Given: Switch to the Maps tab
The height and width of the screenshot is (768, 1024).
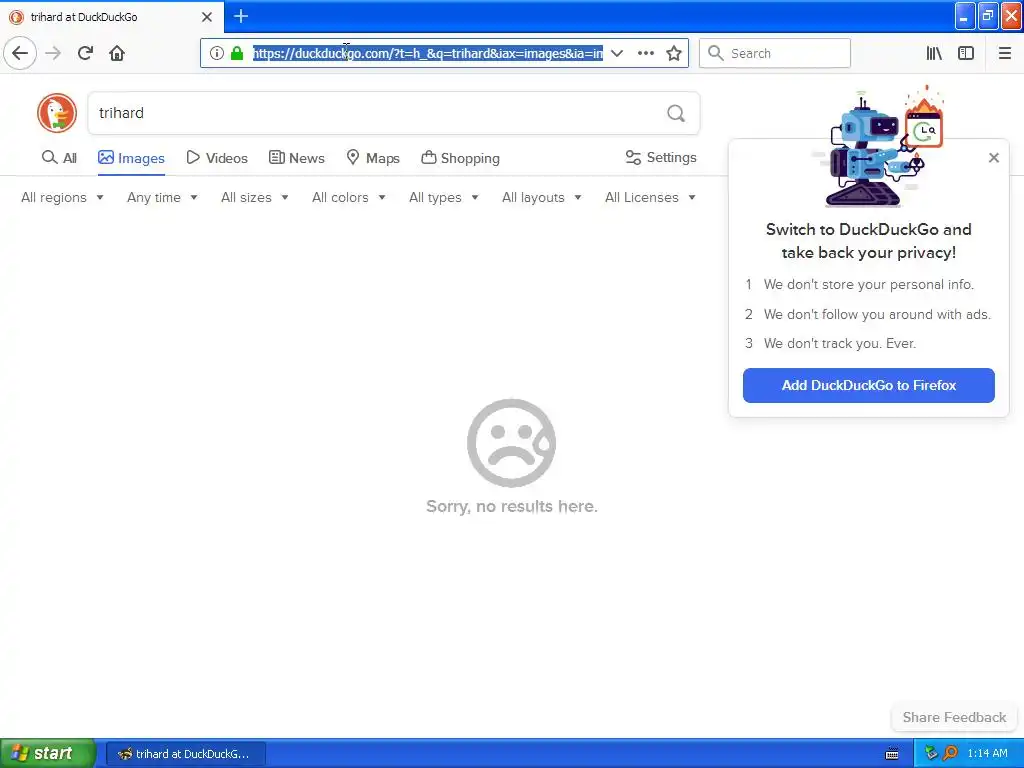Looking at the screenshot, I should [373, 158].
